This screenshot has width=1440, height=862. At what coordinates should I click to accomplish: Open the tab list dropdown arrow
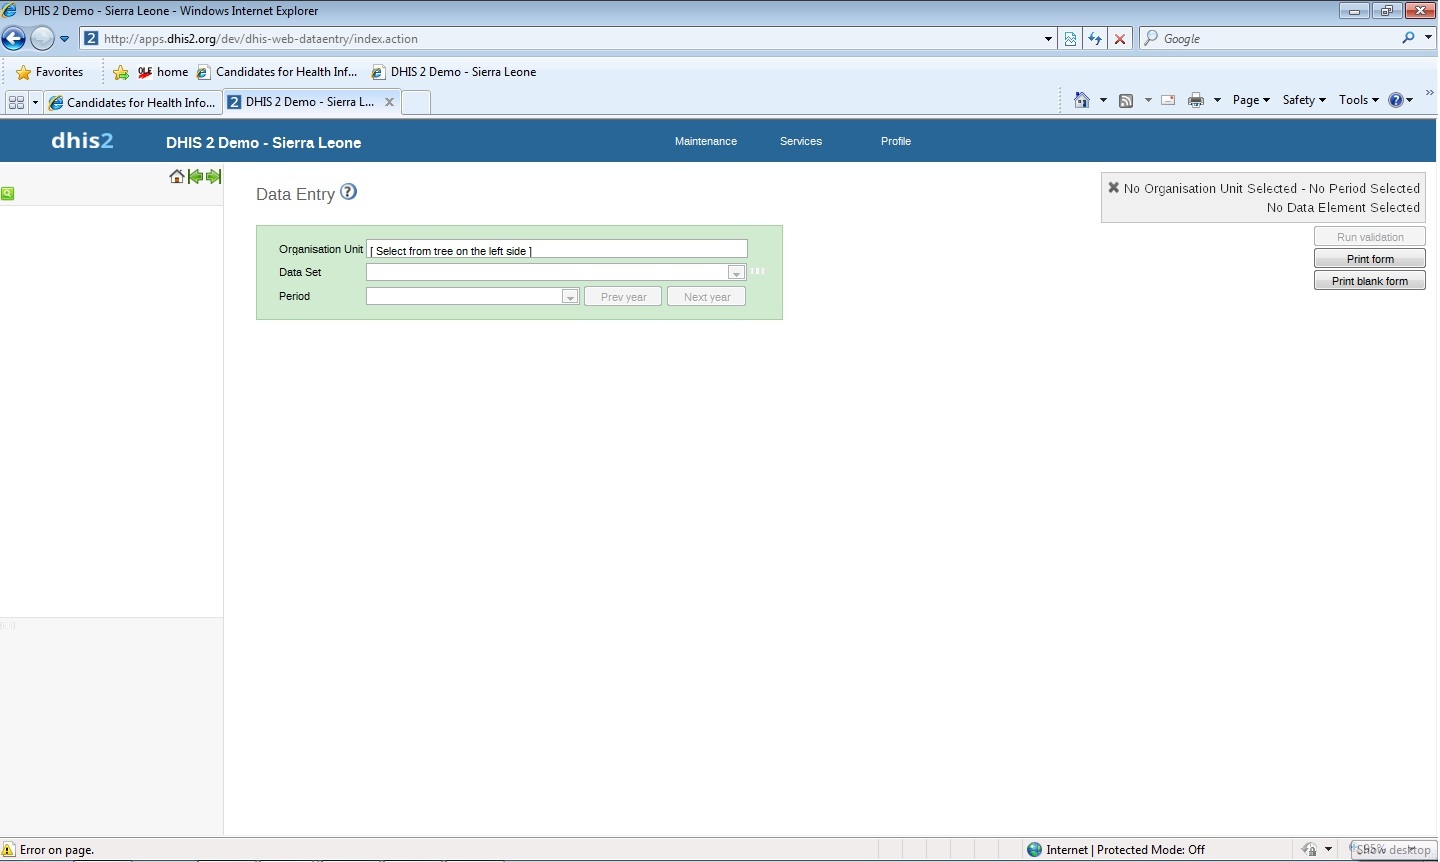[35, 102]
